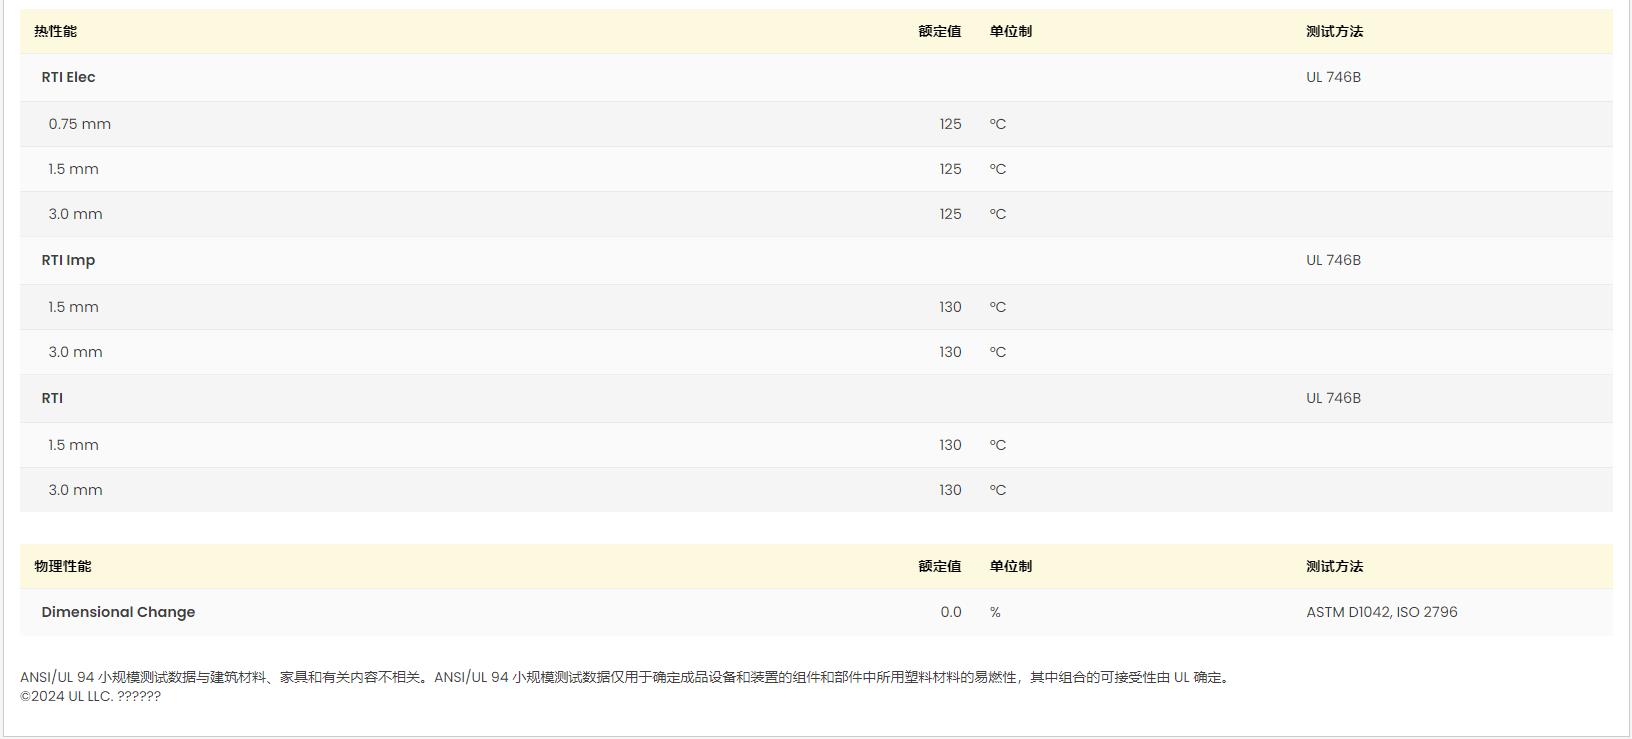Click 3.0 mm under RTI Imp
The height and width of the screenshot is (739, 1632).
click(x=75, y=352)
